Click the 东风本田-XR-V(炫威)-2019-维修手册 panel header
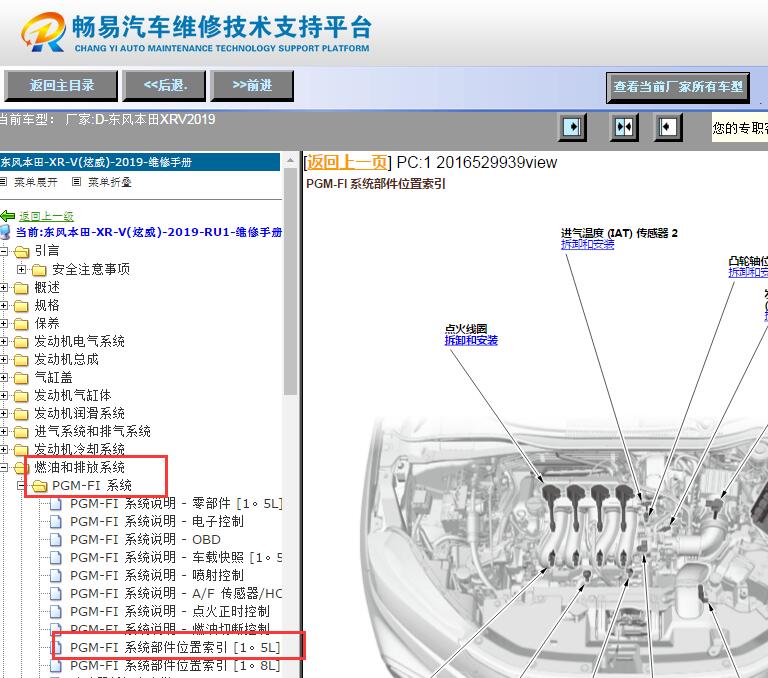 point(140,162)
